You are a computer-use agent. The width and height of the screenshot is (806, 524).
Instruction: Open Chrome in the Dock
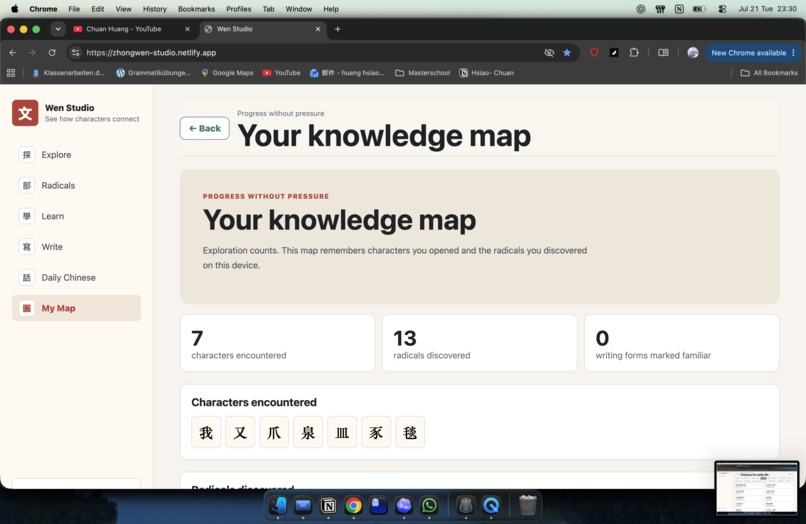pyautogui.click(x=354, y=506)
